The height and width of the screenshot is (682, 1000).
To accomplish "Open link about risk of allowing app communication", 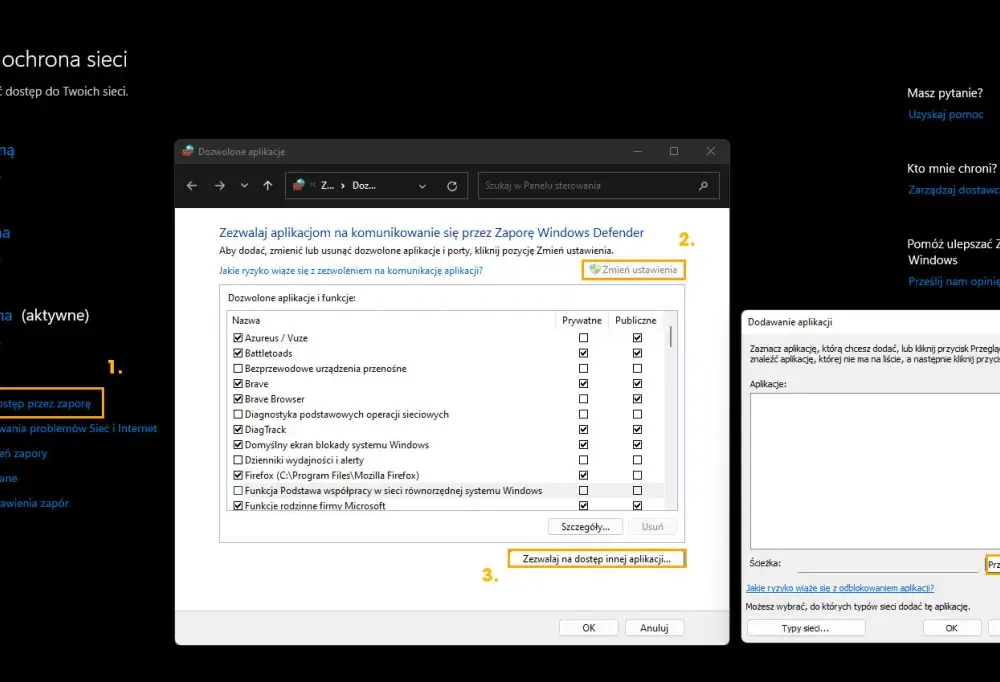I will point(351,271).
